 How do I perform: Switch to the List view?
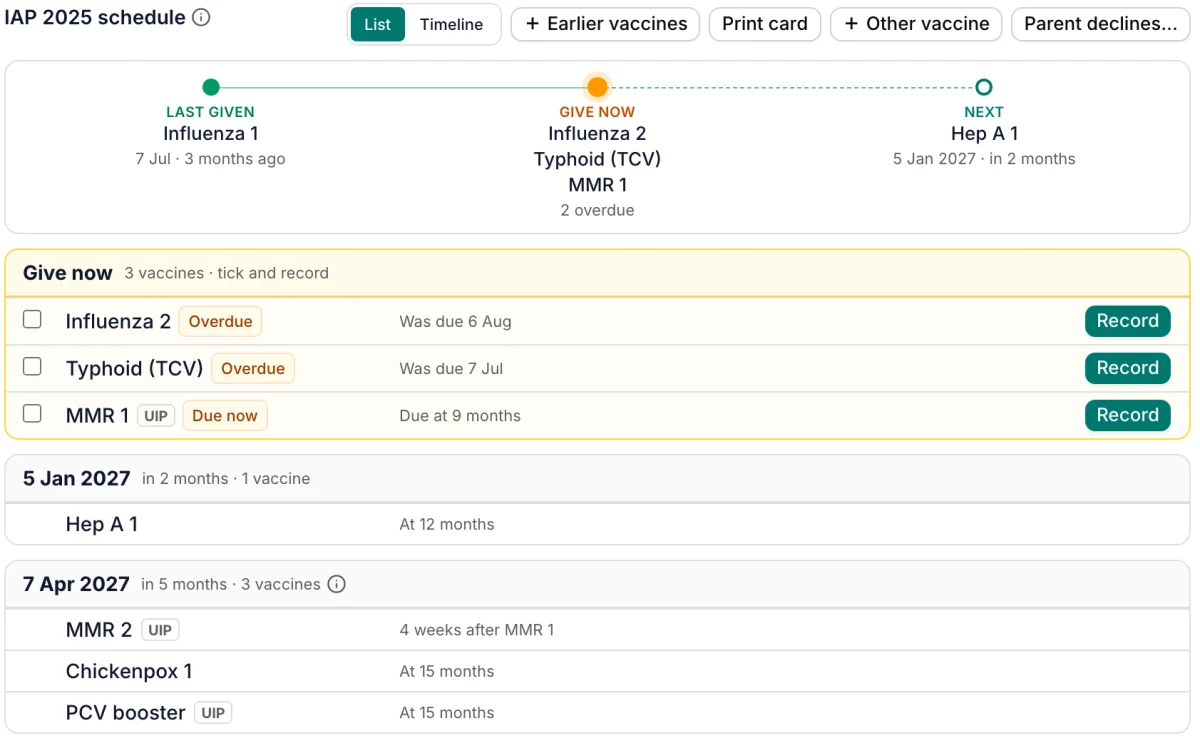378,24
